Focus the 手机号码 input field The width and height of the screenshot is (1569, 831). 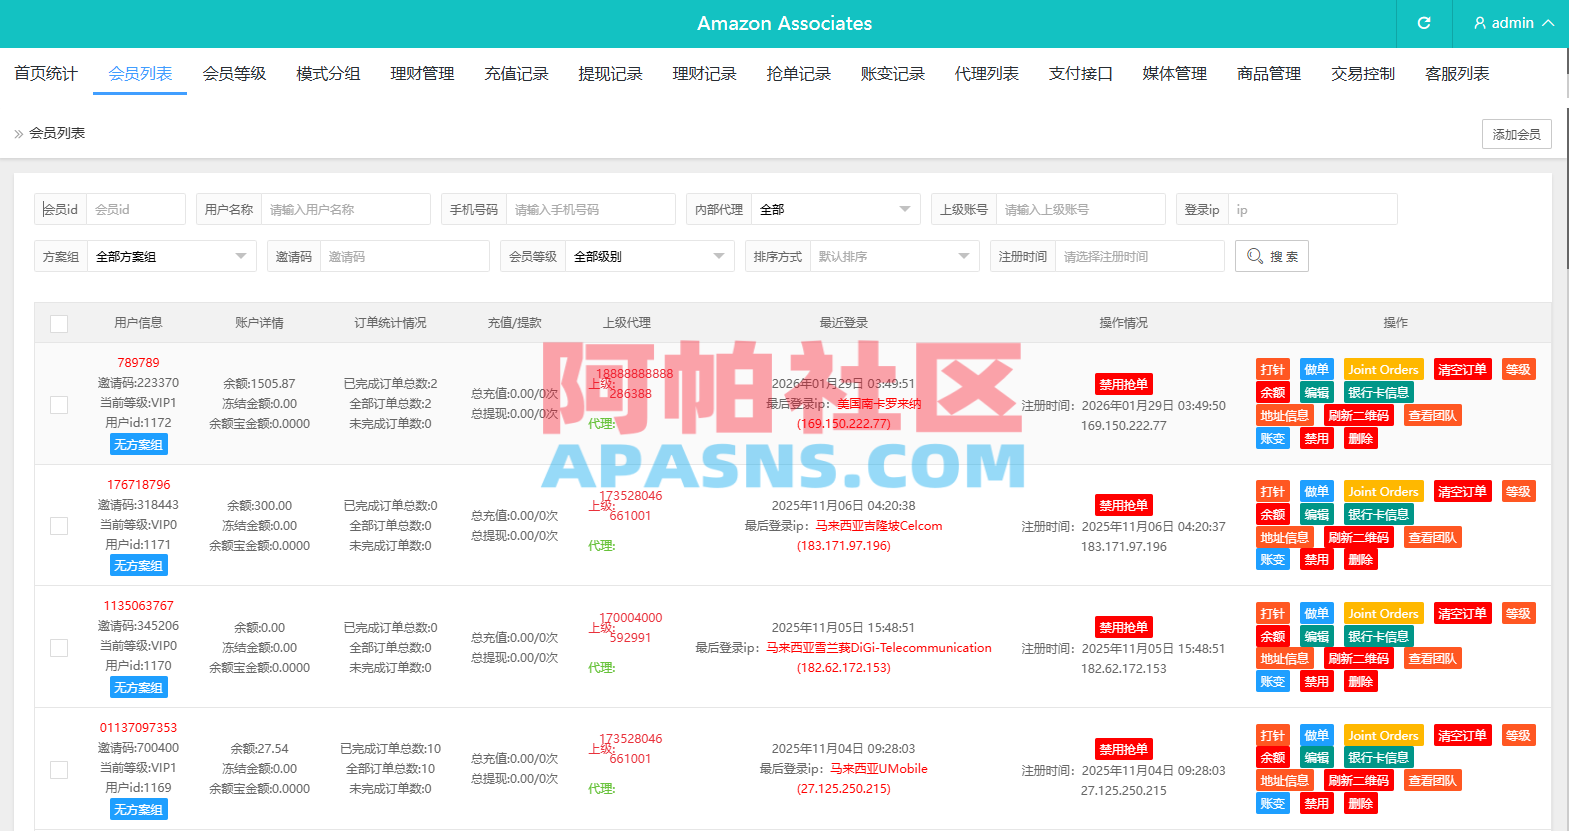point(590,209)
